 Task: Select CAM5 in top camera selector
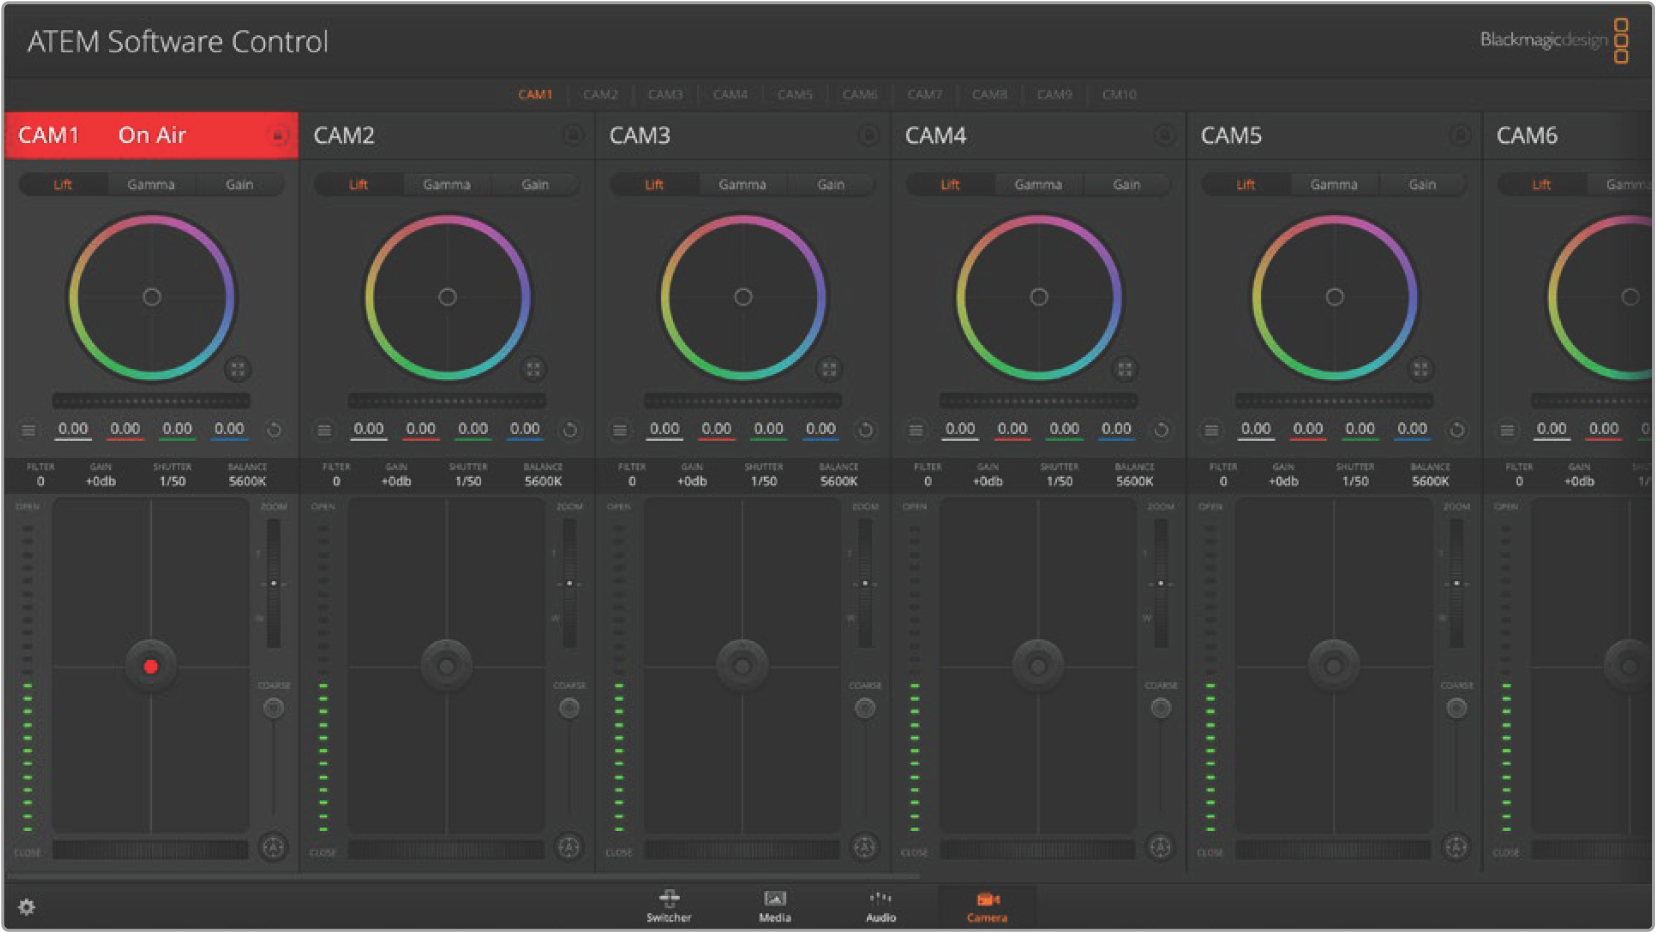pos(795,94)
